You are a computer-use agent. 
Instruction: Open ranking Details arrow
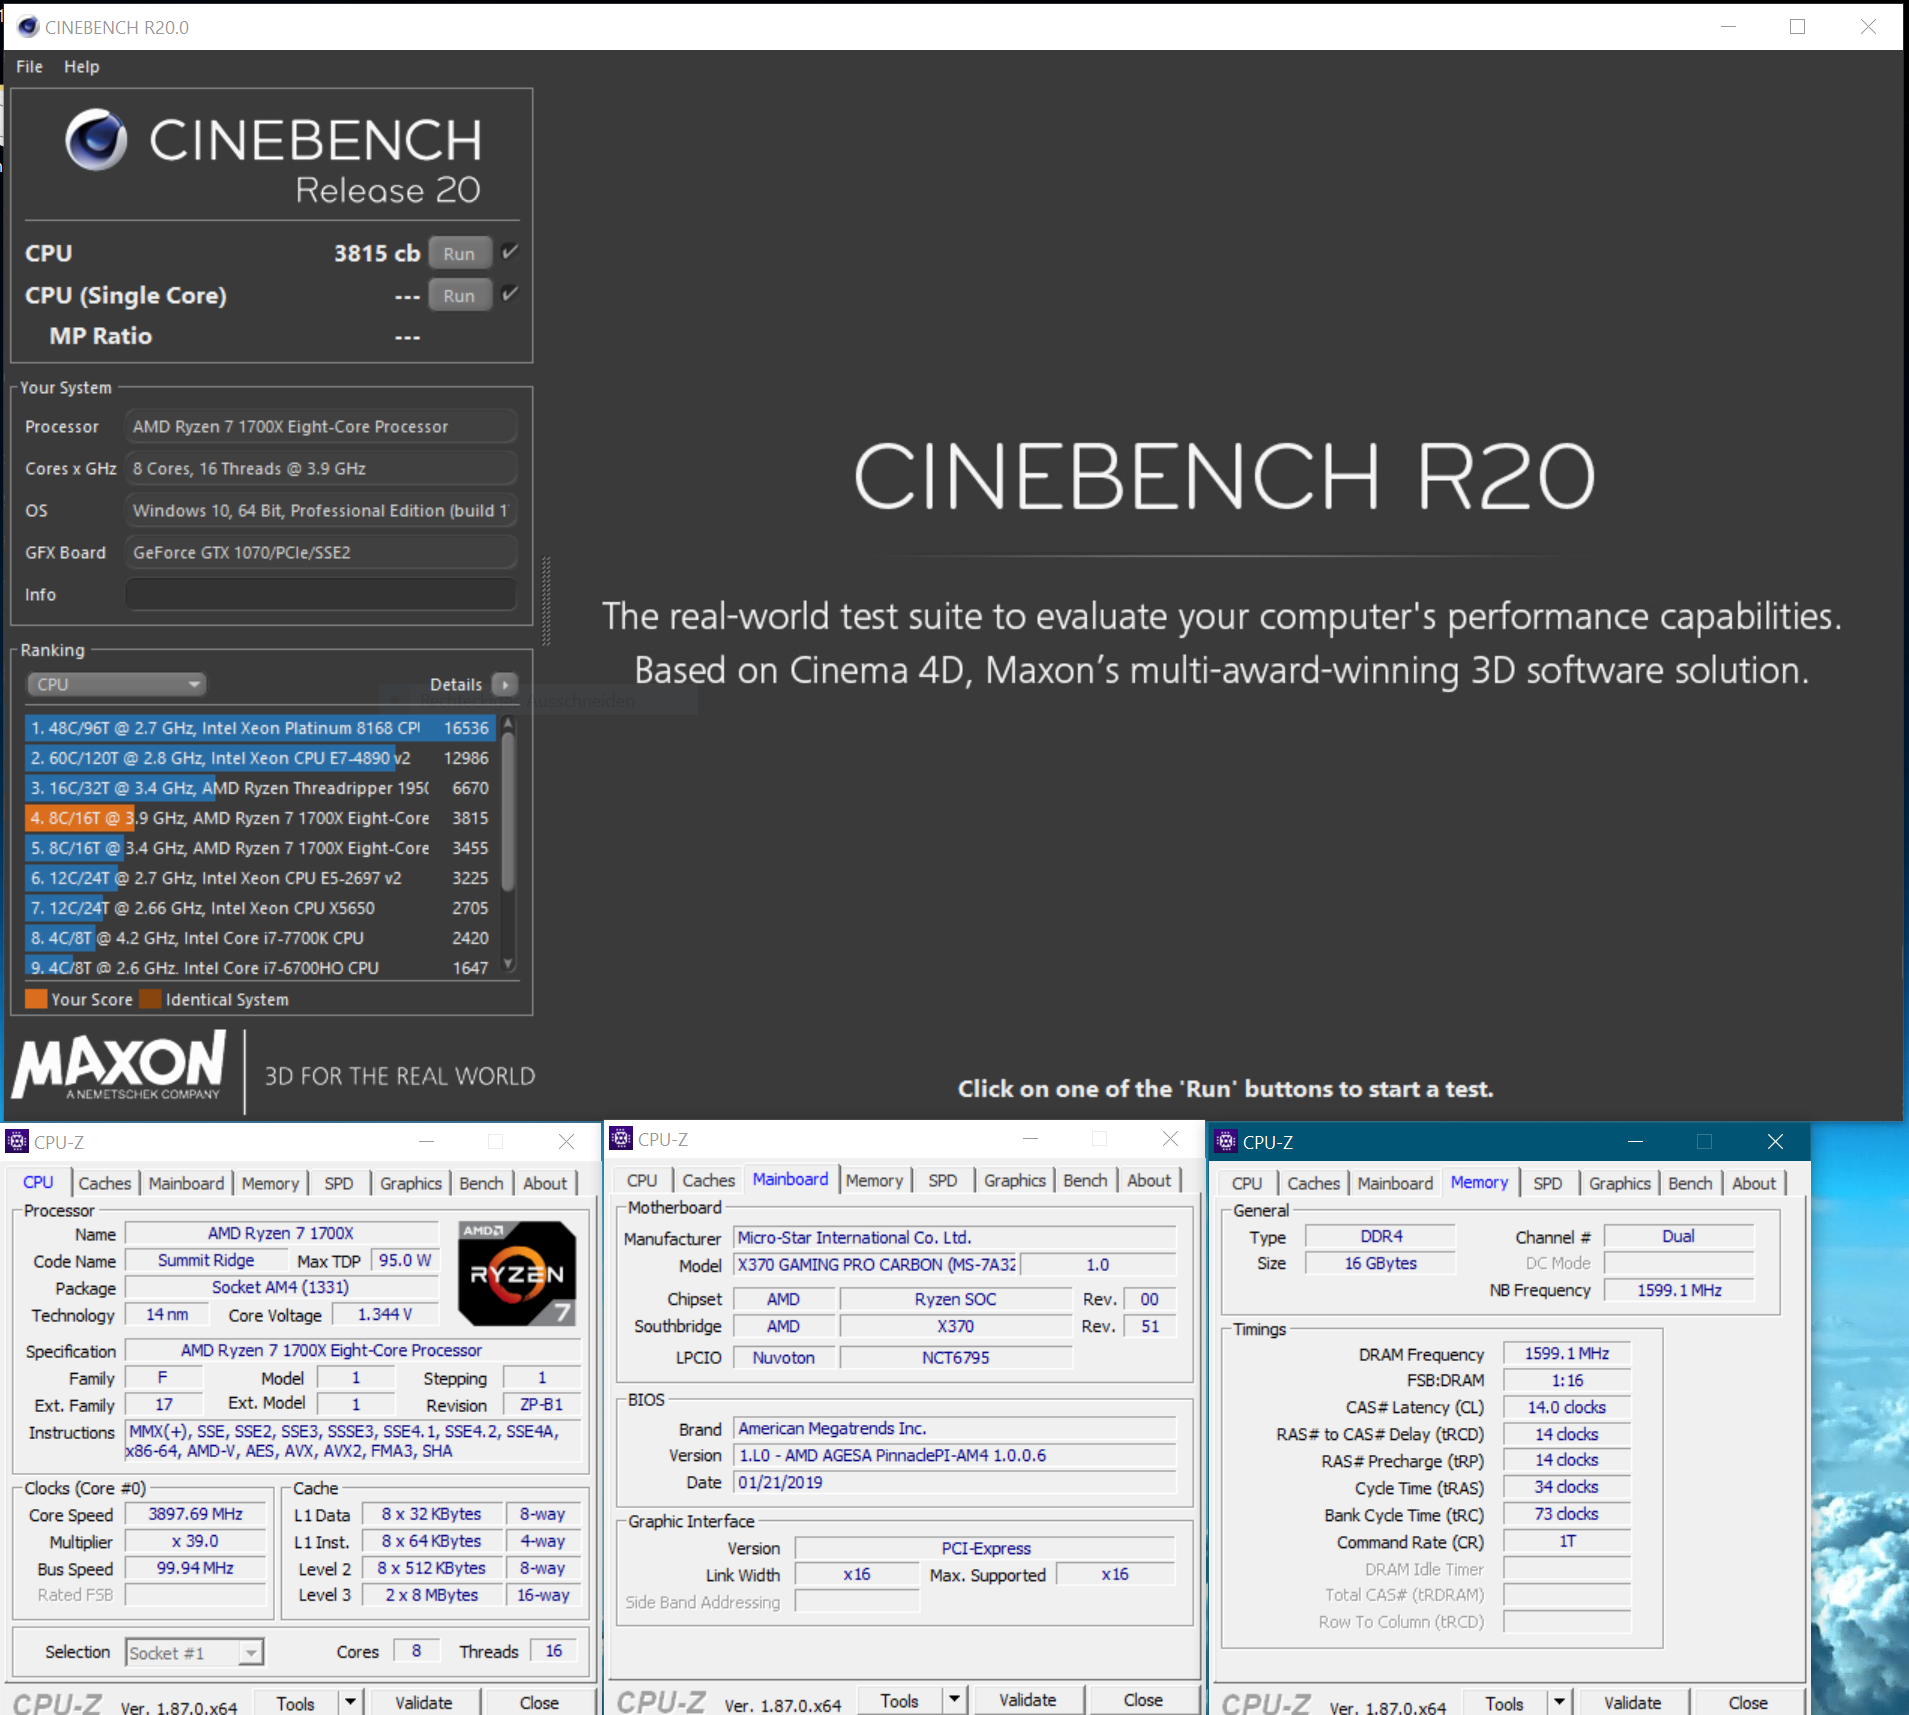tap(505, 684)
